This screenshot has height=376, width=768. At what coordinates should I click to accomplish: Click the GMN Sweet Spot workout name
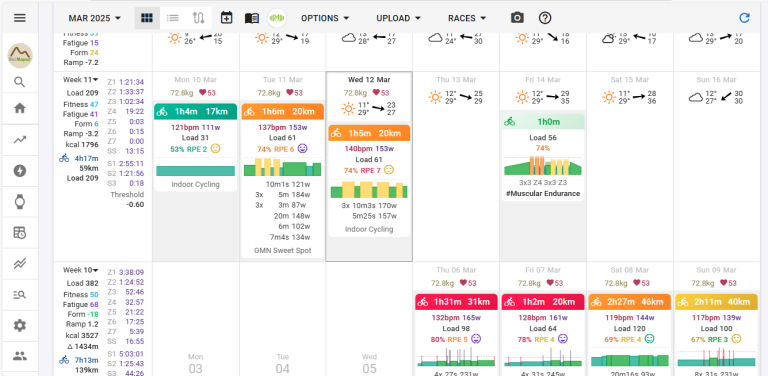(283, 251)
